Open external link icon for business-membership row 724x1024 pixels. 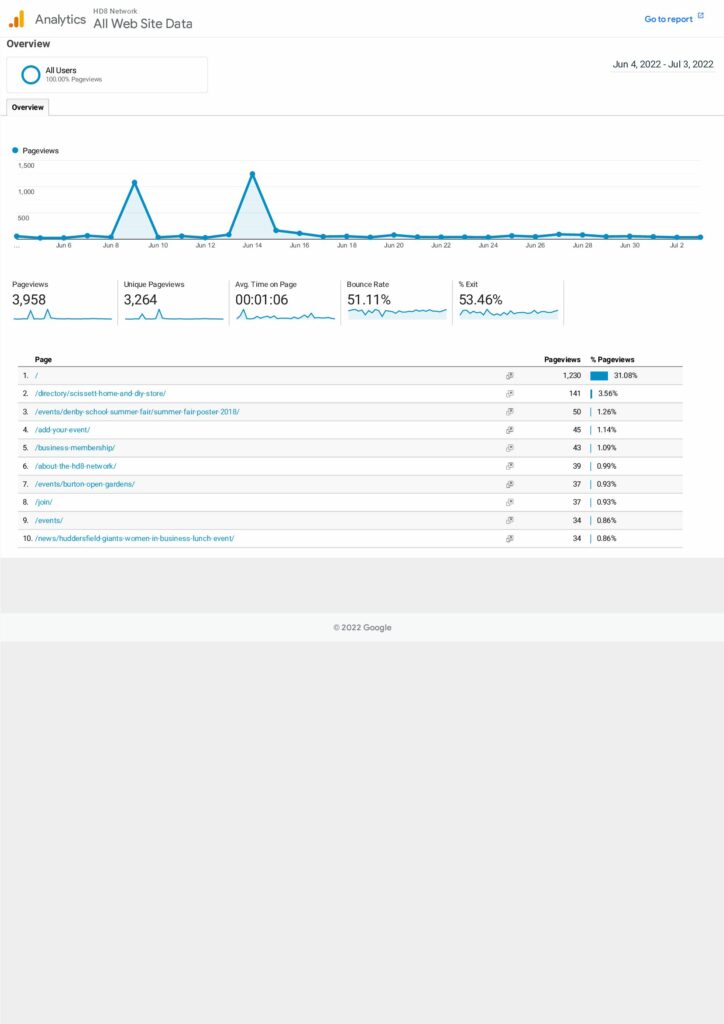509,448
